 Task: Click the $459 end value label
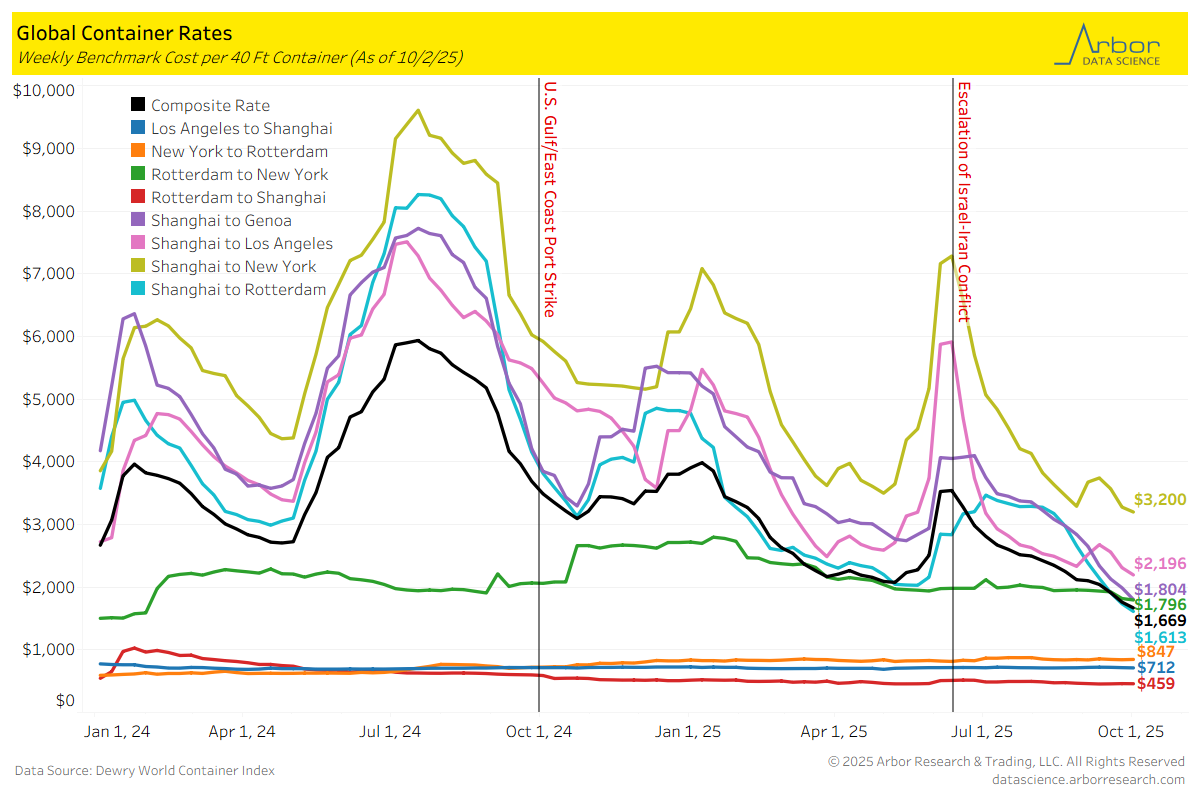[1155, 684]
